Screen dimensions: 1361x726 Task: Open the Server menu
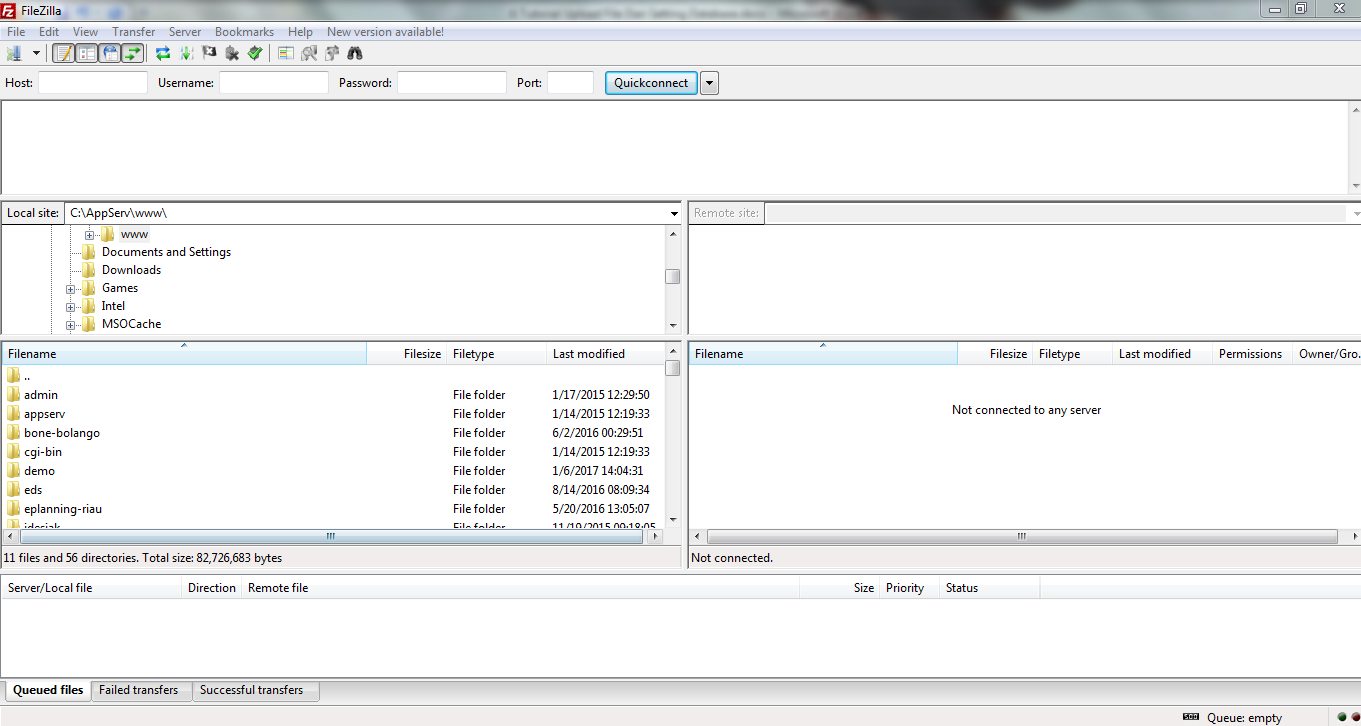click(185, 32)
